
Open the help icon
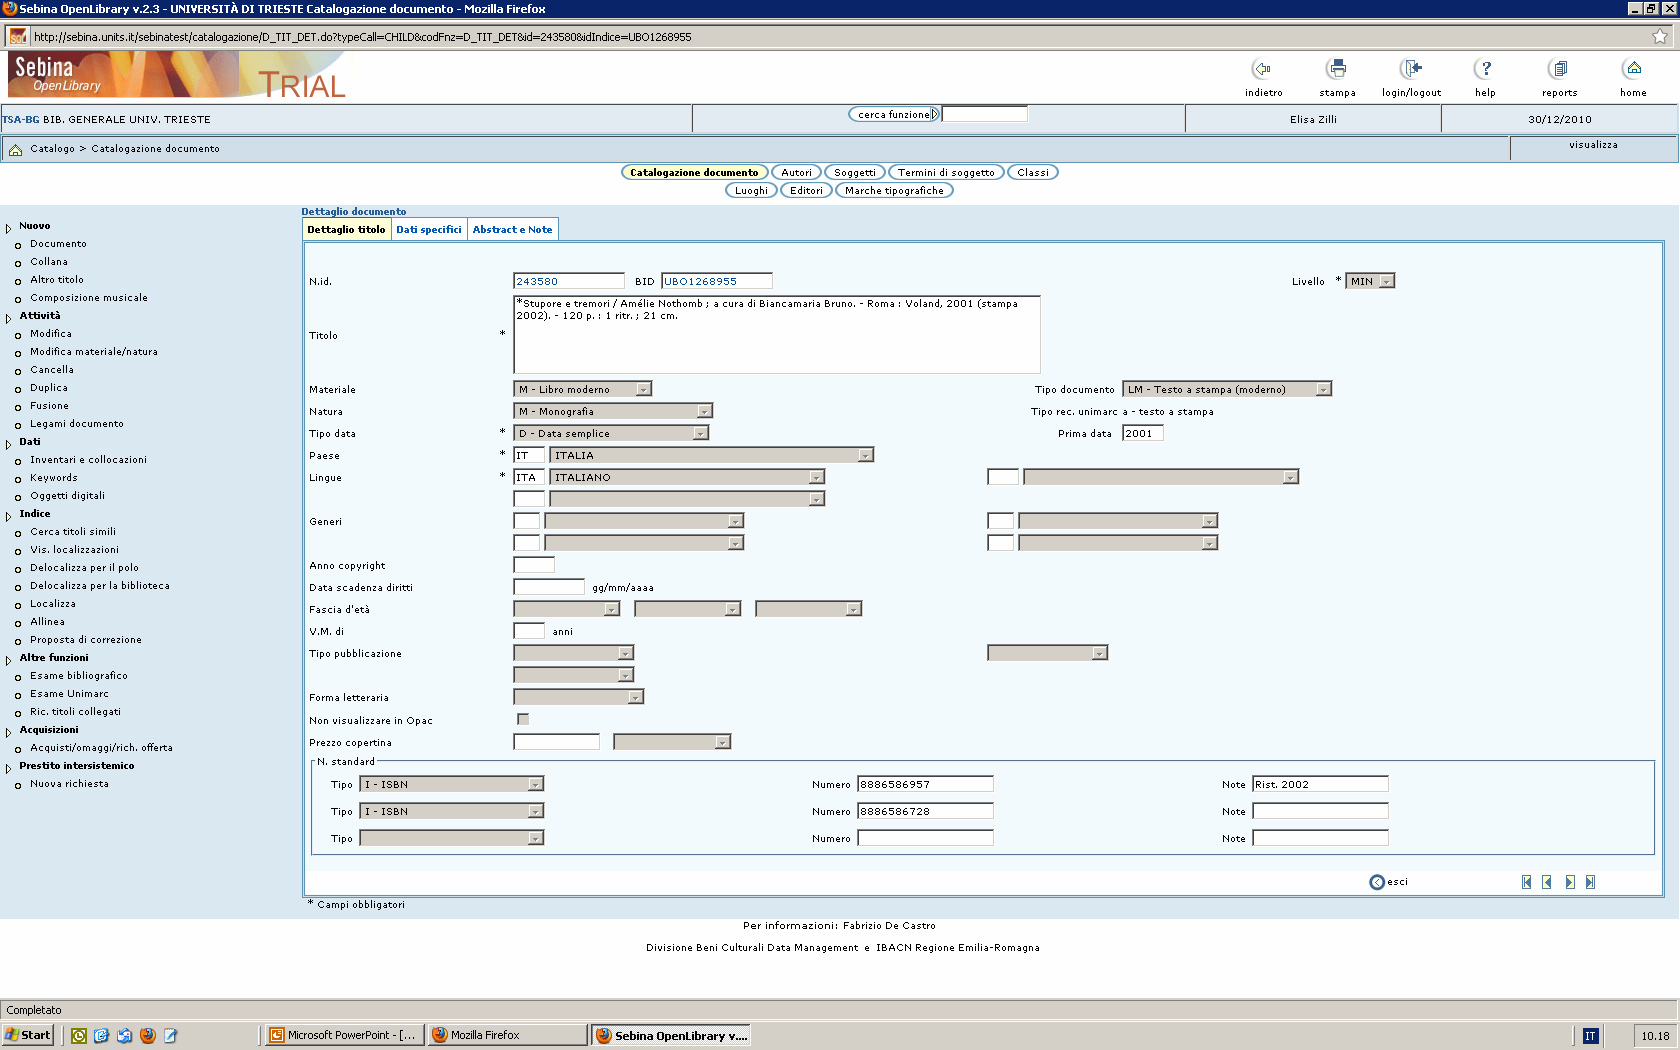1485,69
